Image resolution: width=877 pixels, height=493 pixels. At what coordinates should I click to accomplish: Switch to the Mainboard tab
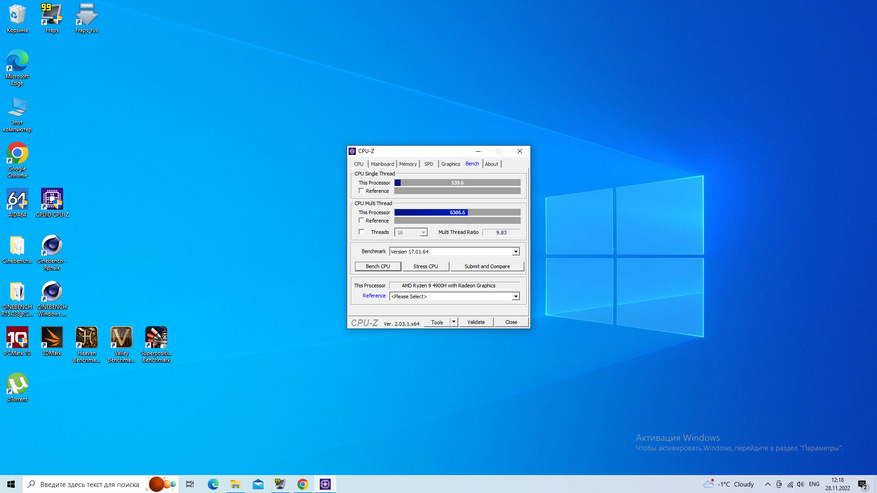[x=382, y=164]
